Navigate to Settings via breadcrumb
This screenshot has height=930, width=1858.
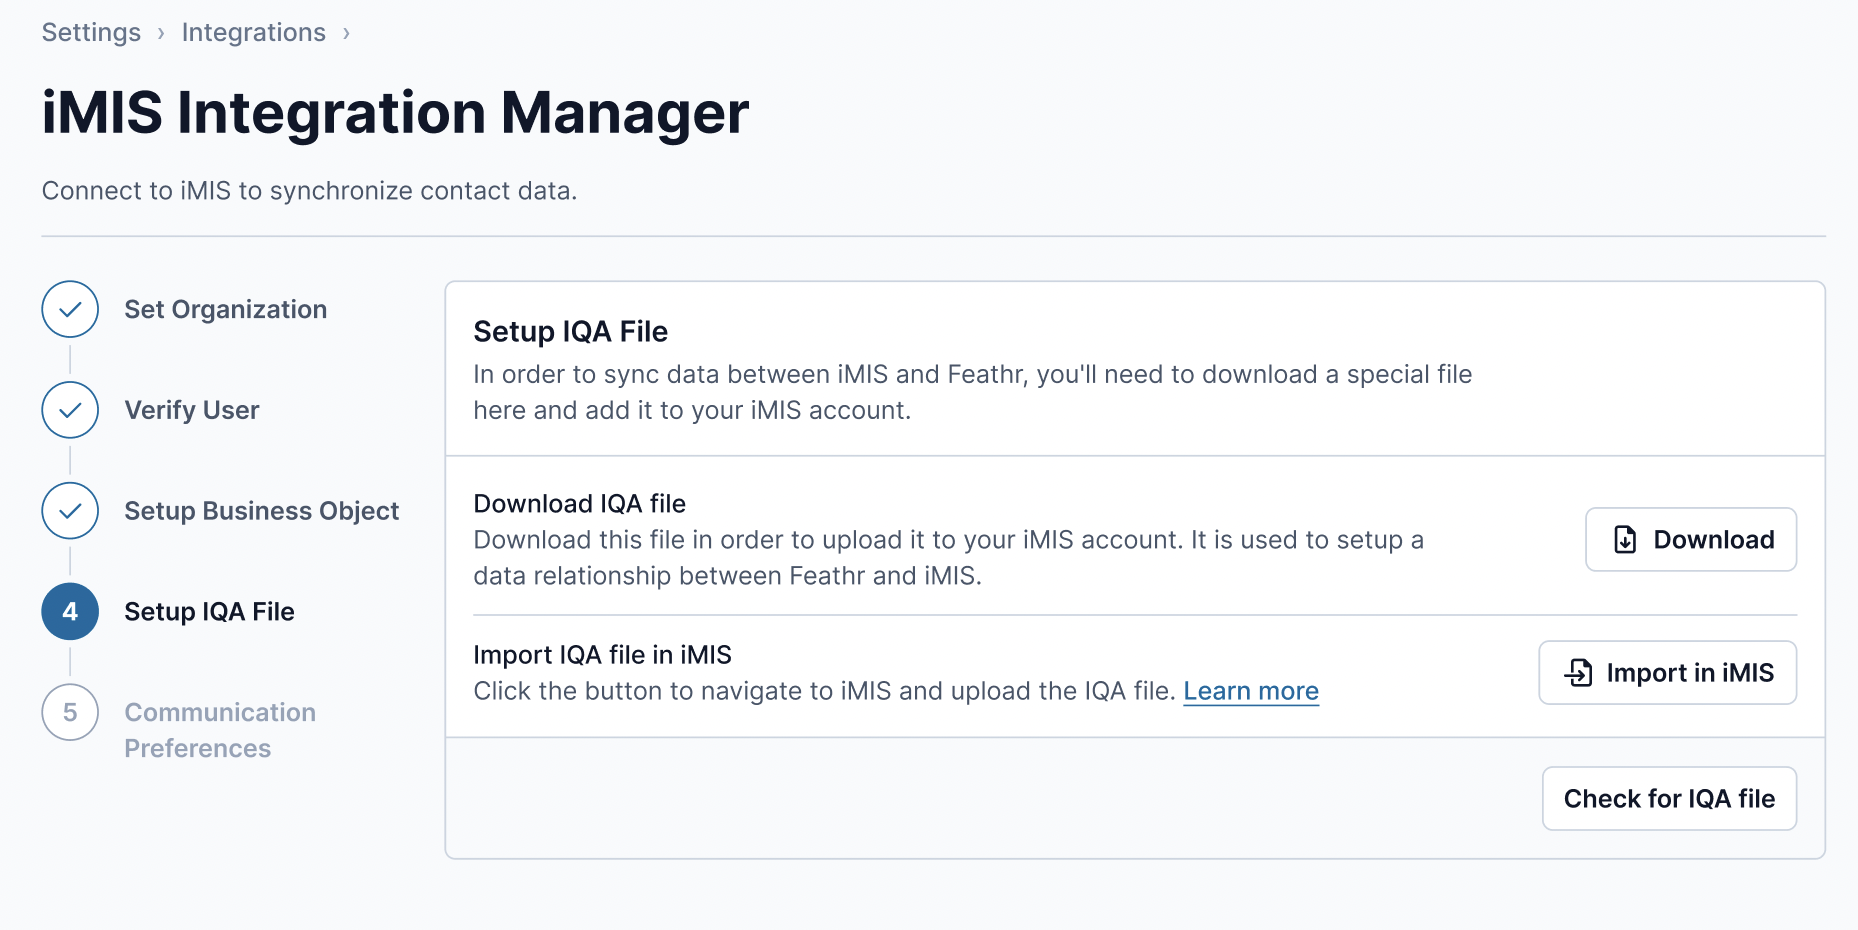[91, 33]
